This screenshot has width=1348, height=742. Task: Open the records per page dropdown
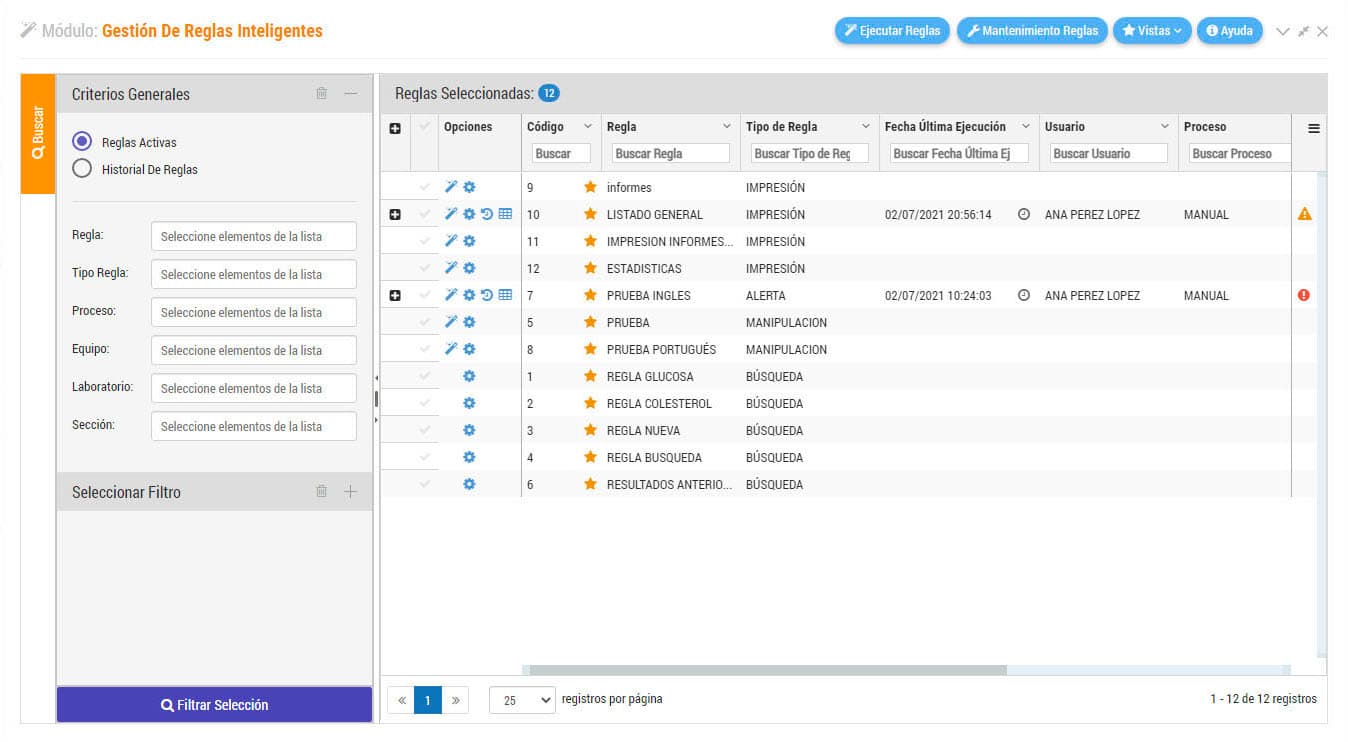click(522, 700)
